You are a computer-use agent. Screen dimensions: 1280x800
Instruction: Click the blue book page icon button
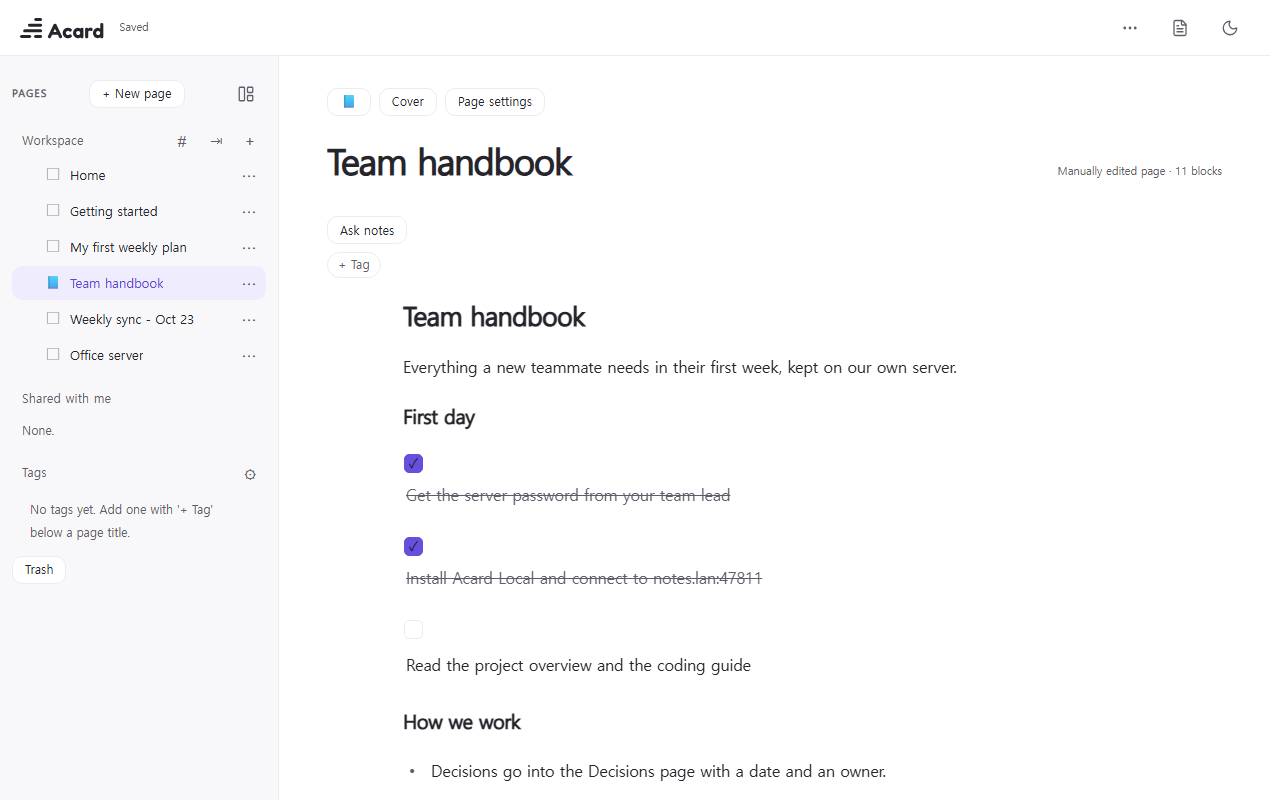(x=349, y=102)
